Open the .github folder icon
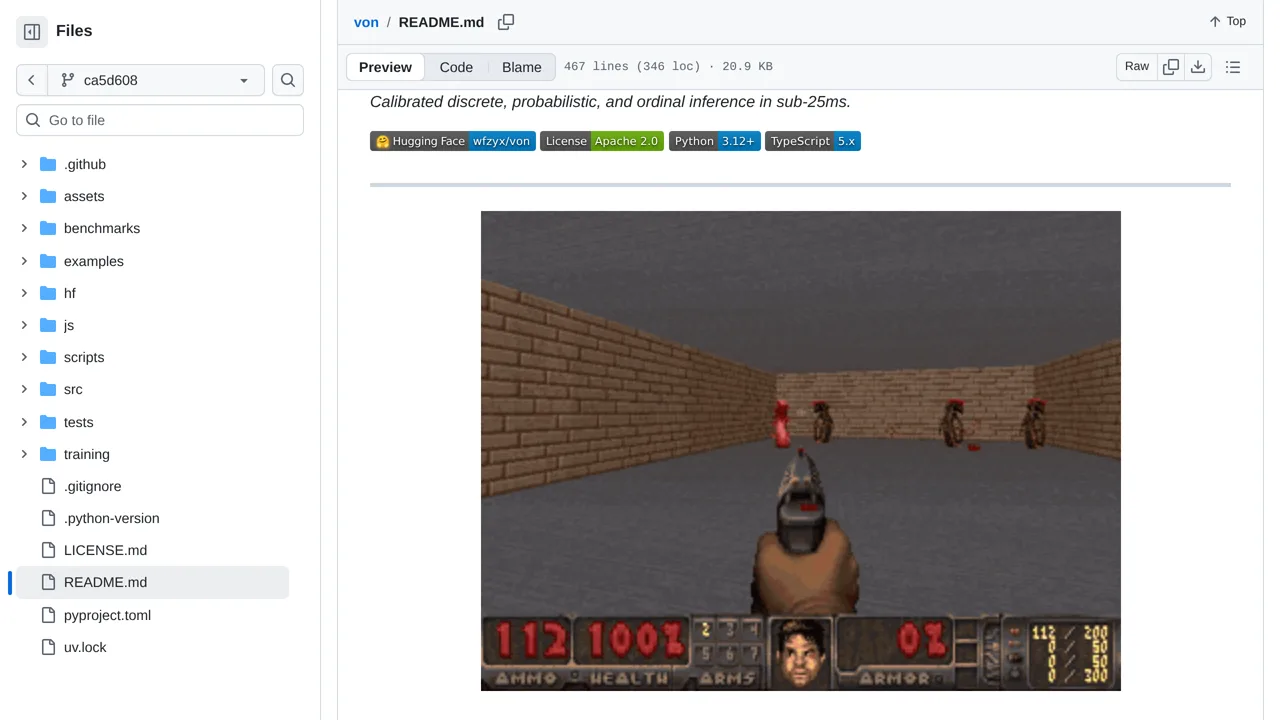Screen dimensions: 1280x720 click(48, 164)
